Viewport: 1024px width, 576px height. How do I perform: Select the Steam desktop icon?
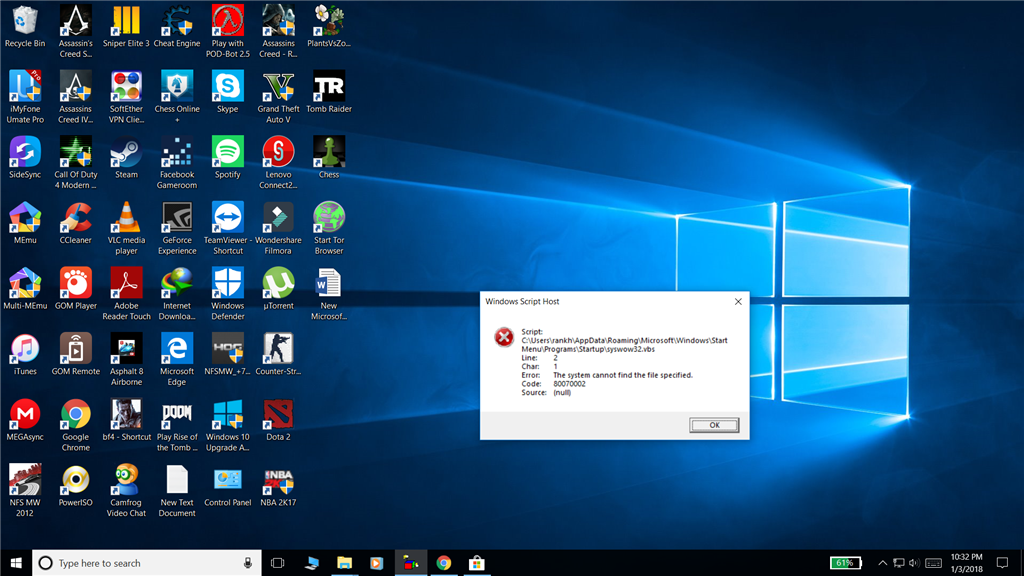[126, 157]
